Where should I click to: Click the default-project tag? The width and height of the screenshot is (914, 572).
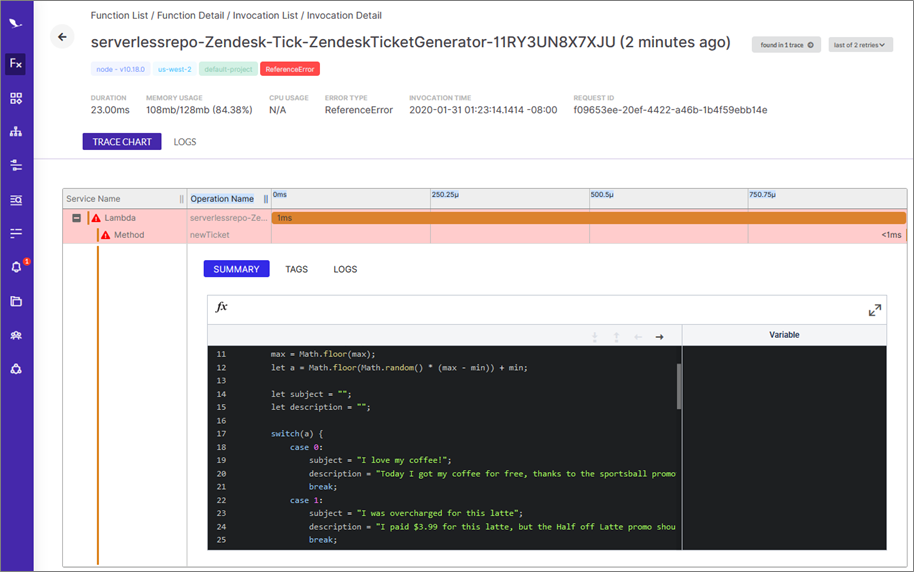(x=228, y=69)
